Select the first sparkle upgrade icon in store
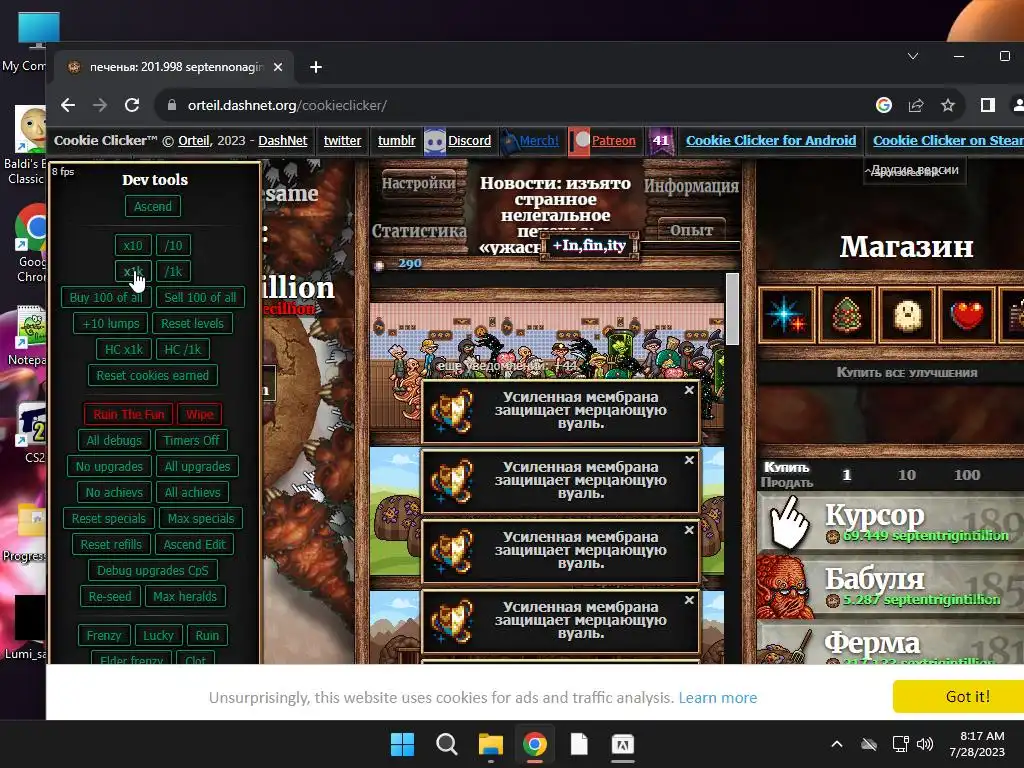Viewport: 1024px width, 768px height. 786,315
